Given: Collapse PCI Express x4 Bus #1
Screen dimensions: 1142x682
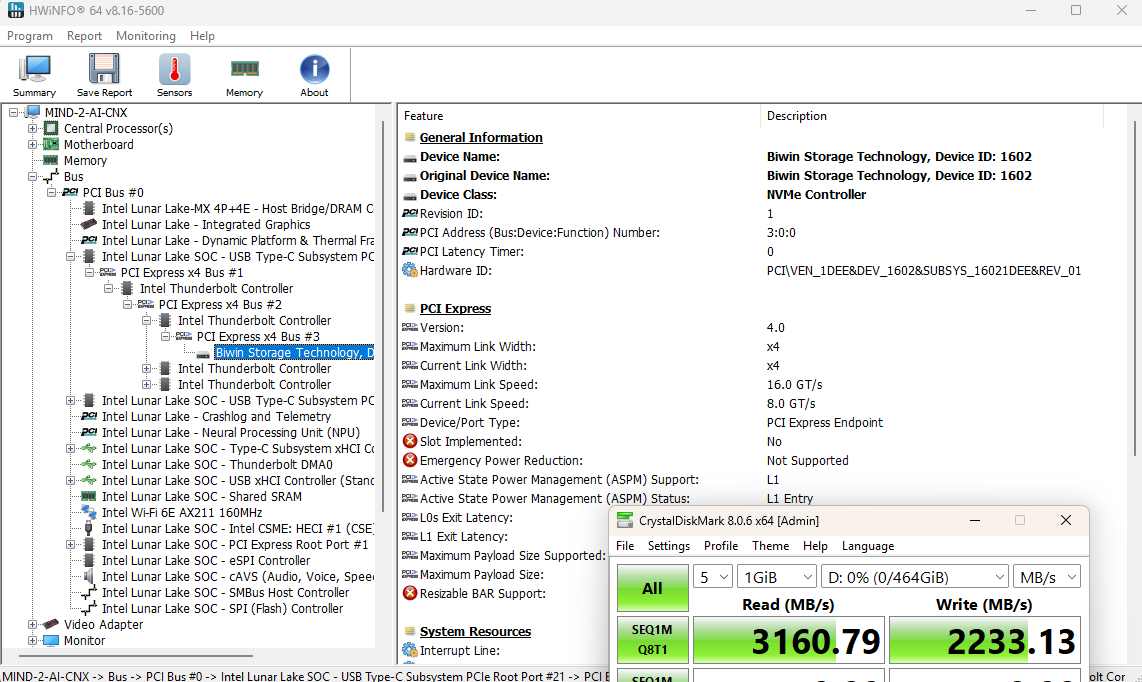Looking at the screenshot, I should (89, 273).
